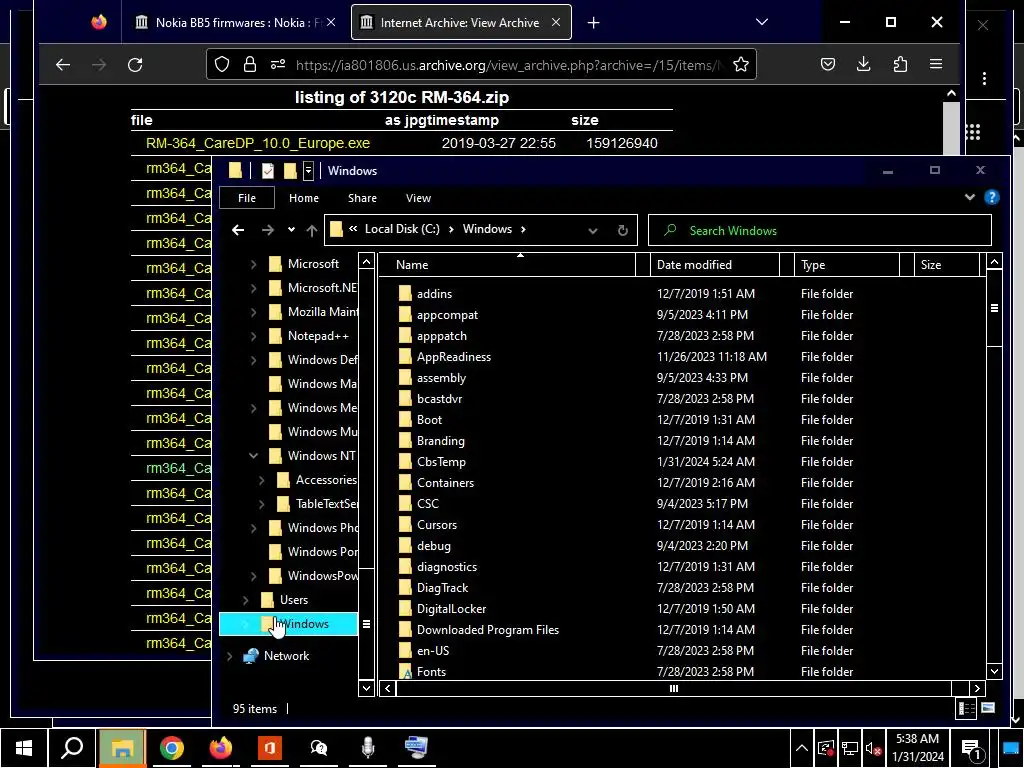Click Local Disk (C:) breadcrumb
1024x768 pixels.
pos(402,229)
